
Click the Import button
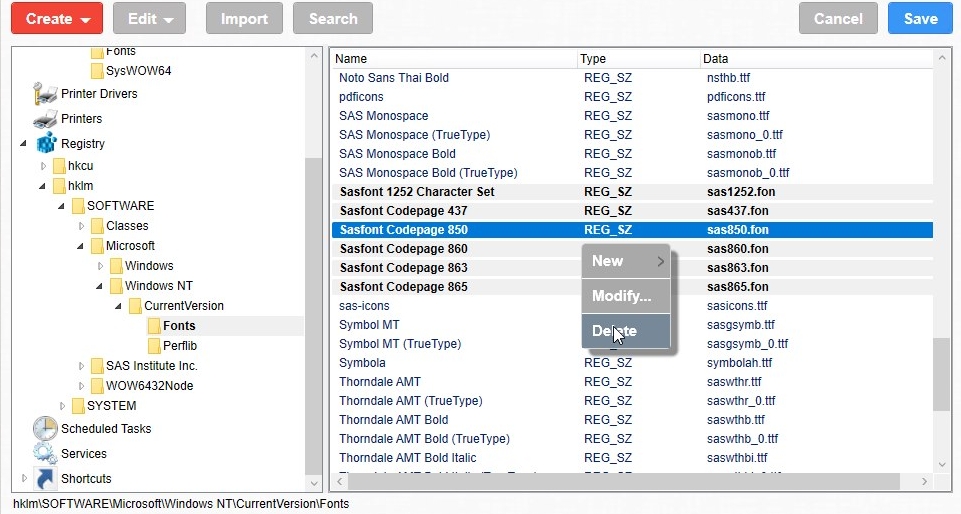point(244,18)
